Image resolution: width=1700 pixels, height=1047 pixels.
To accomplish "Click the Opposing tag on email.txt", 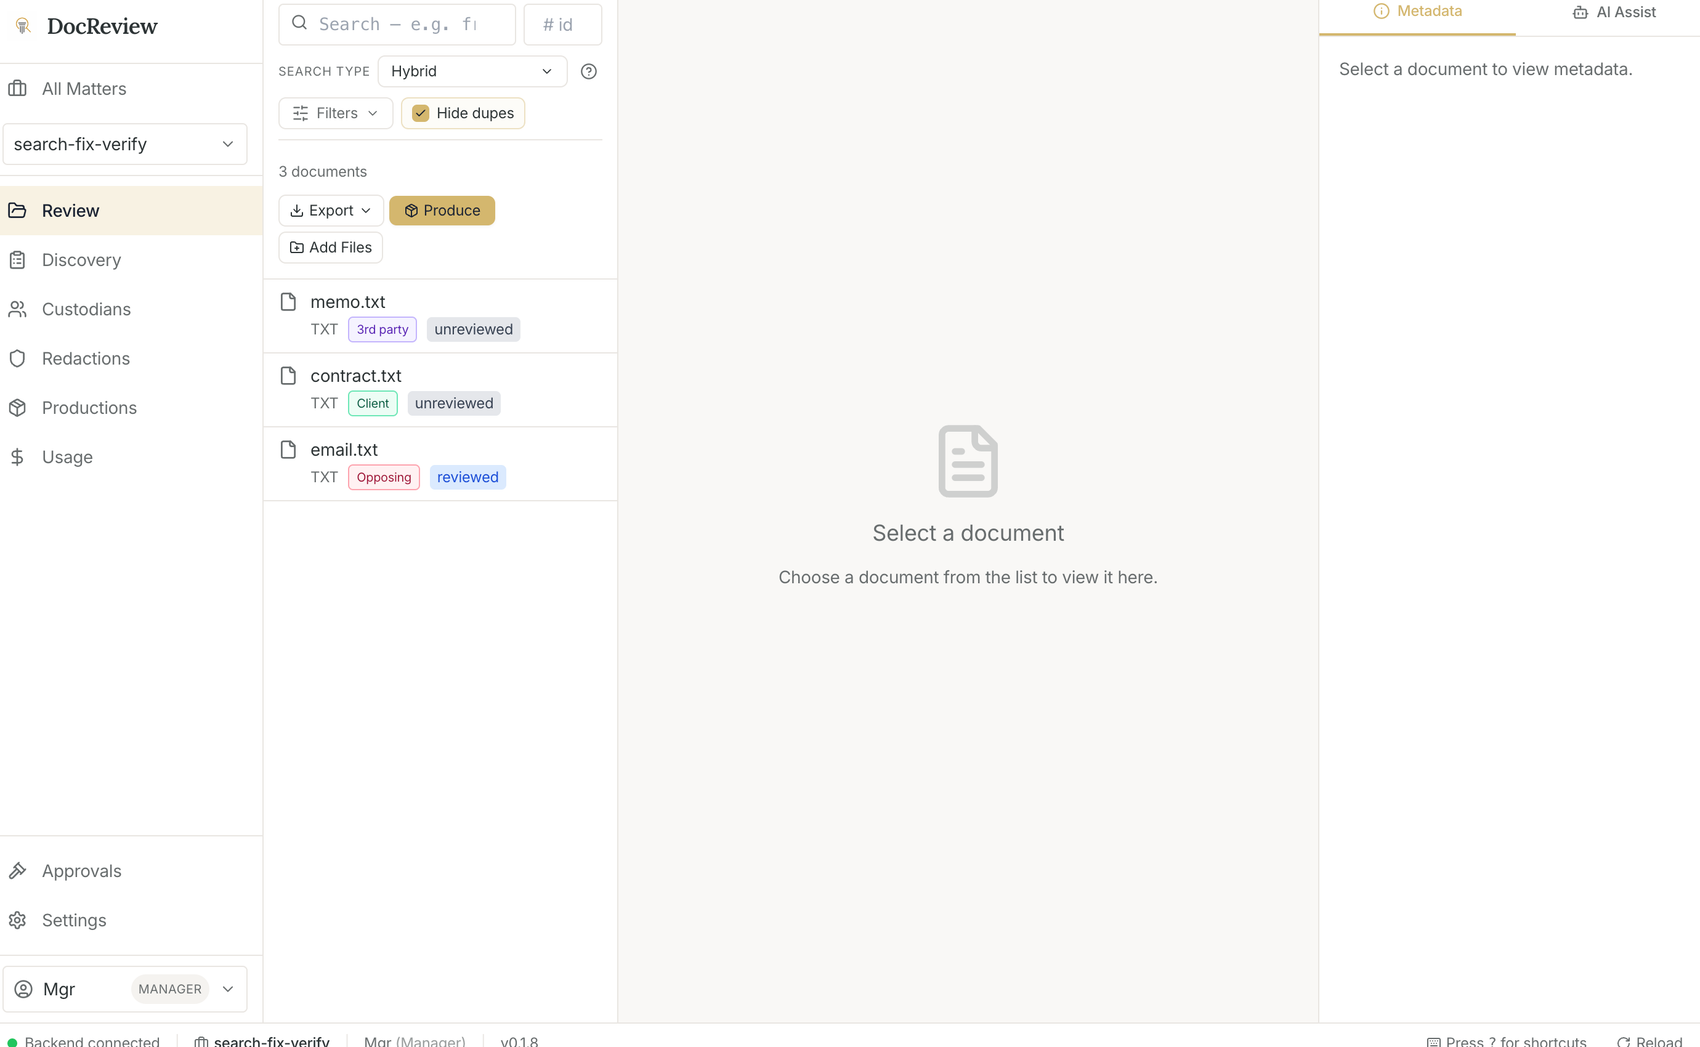I will 384,477.
